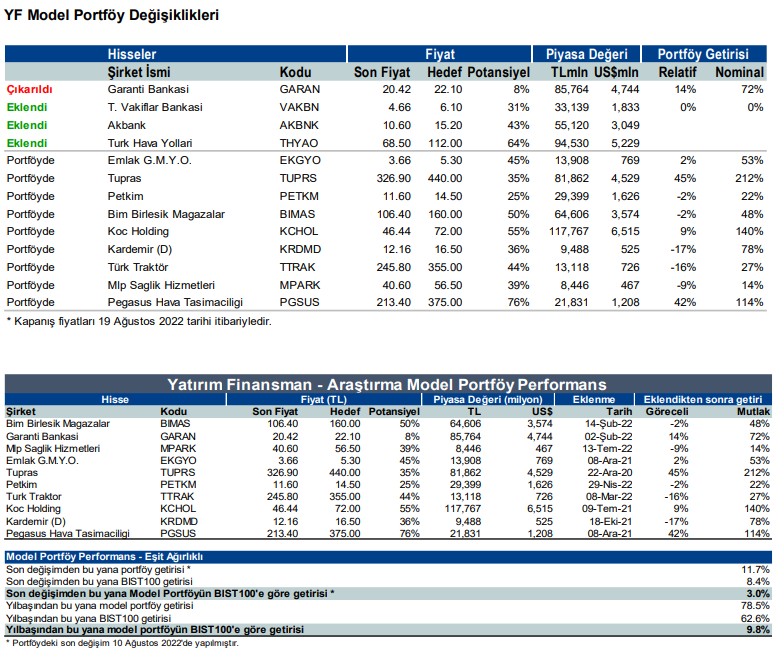The height and width of the screenshot is (653, 779).
Task: Click the footnote about 10 Ağustos 2022 change
Action: (122, 643)
